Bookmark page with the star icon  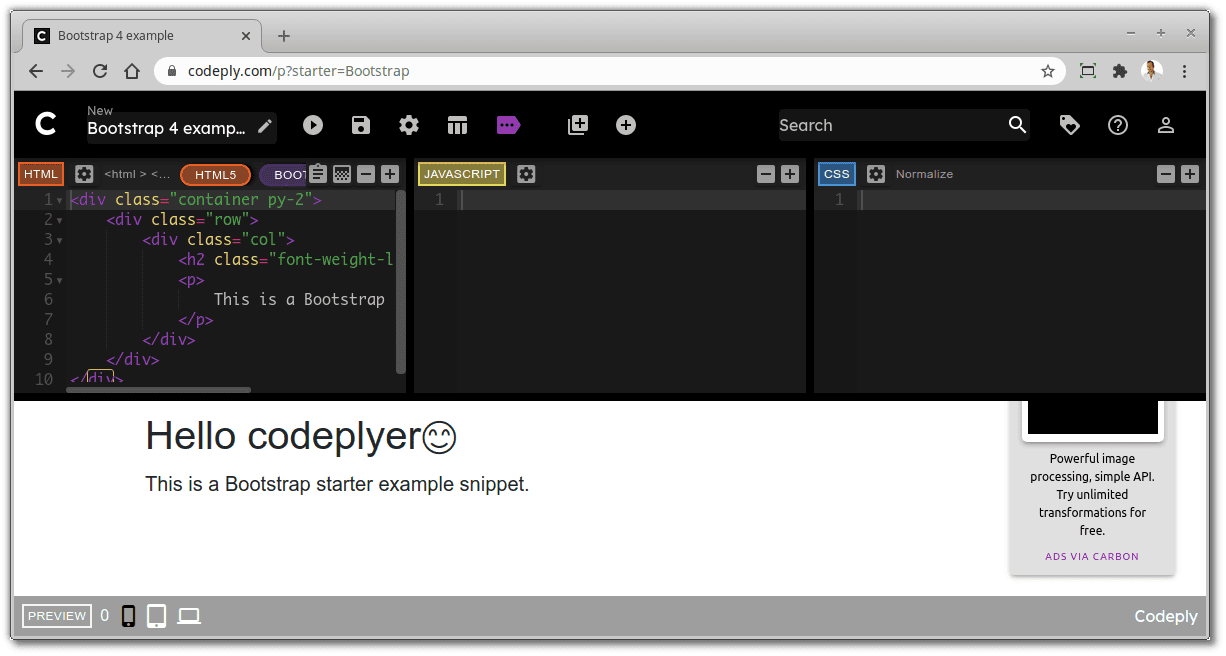pyautogui.click(x=1048, y=71)
